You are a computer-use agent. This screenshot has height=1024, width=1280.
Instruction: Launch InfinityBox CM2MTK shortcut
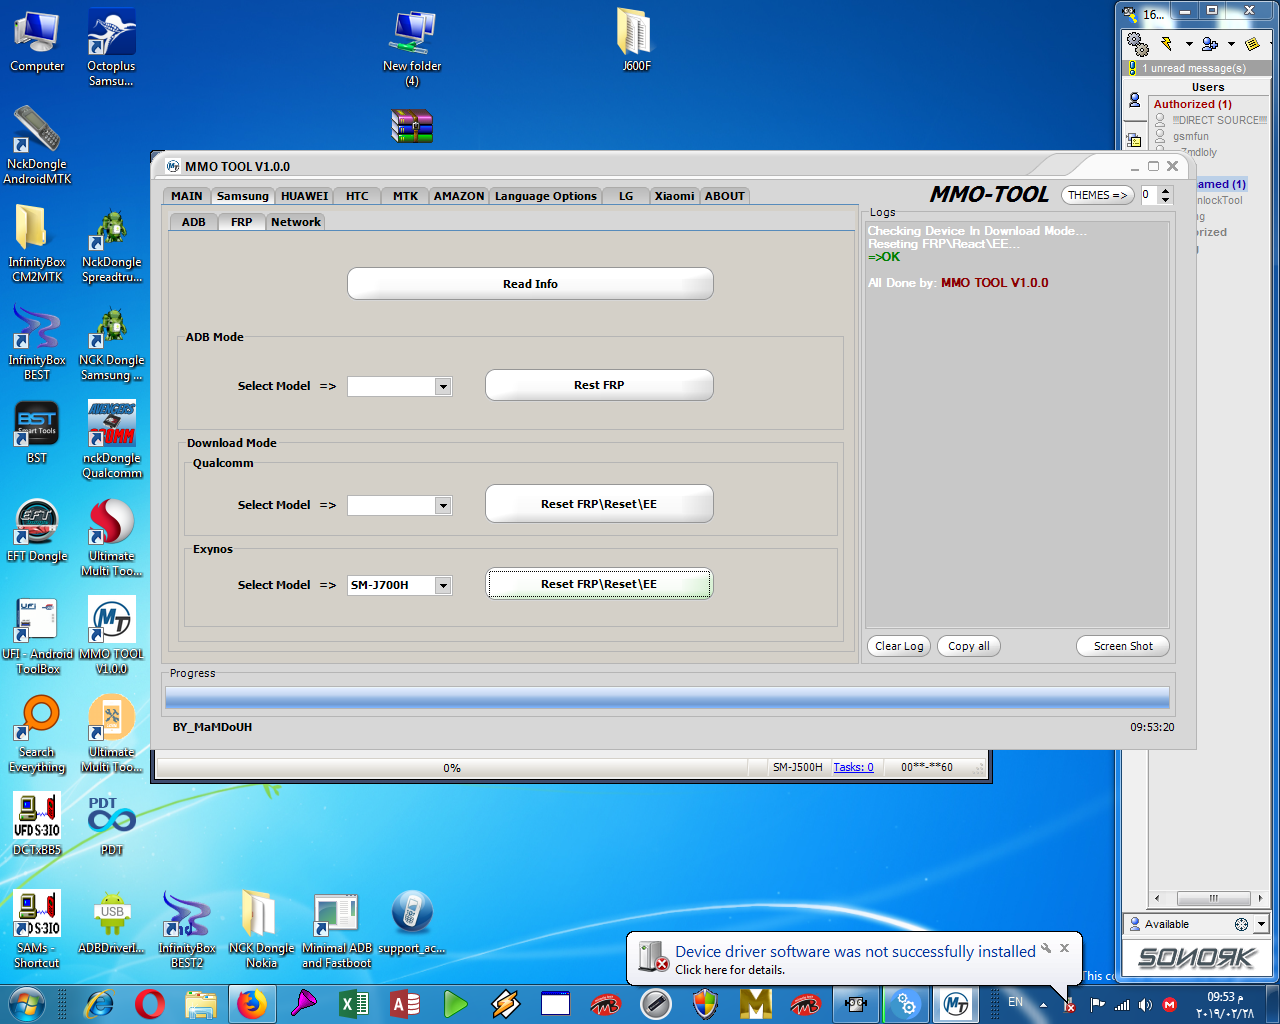pos(37,243)
